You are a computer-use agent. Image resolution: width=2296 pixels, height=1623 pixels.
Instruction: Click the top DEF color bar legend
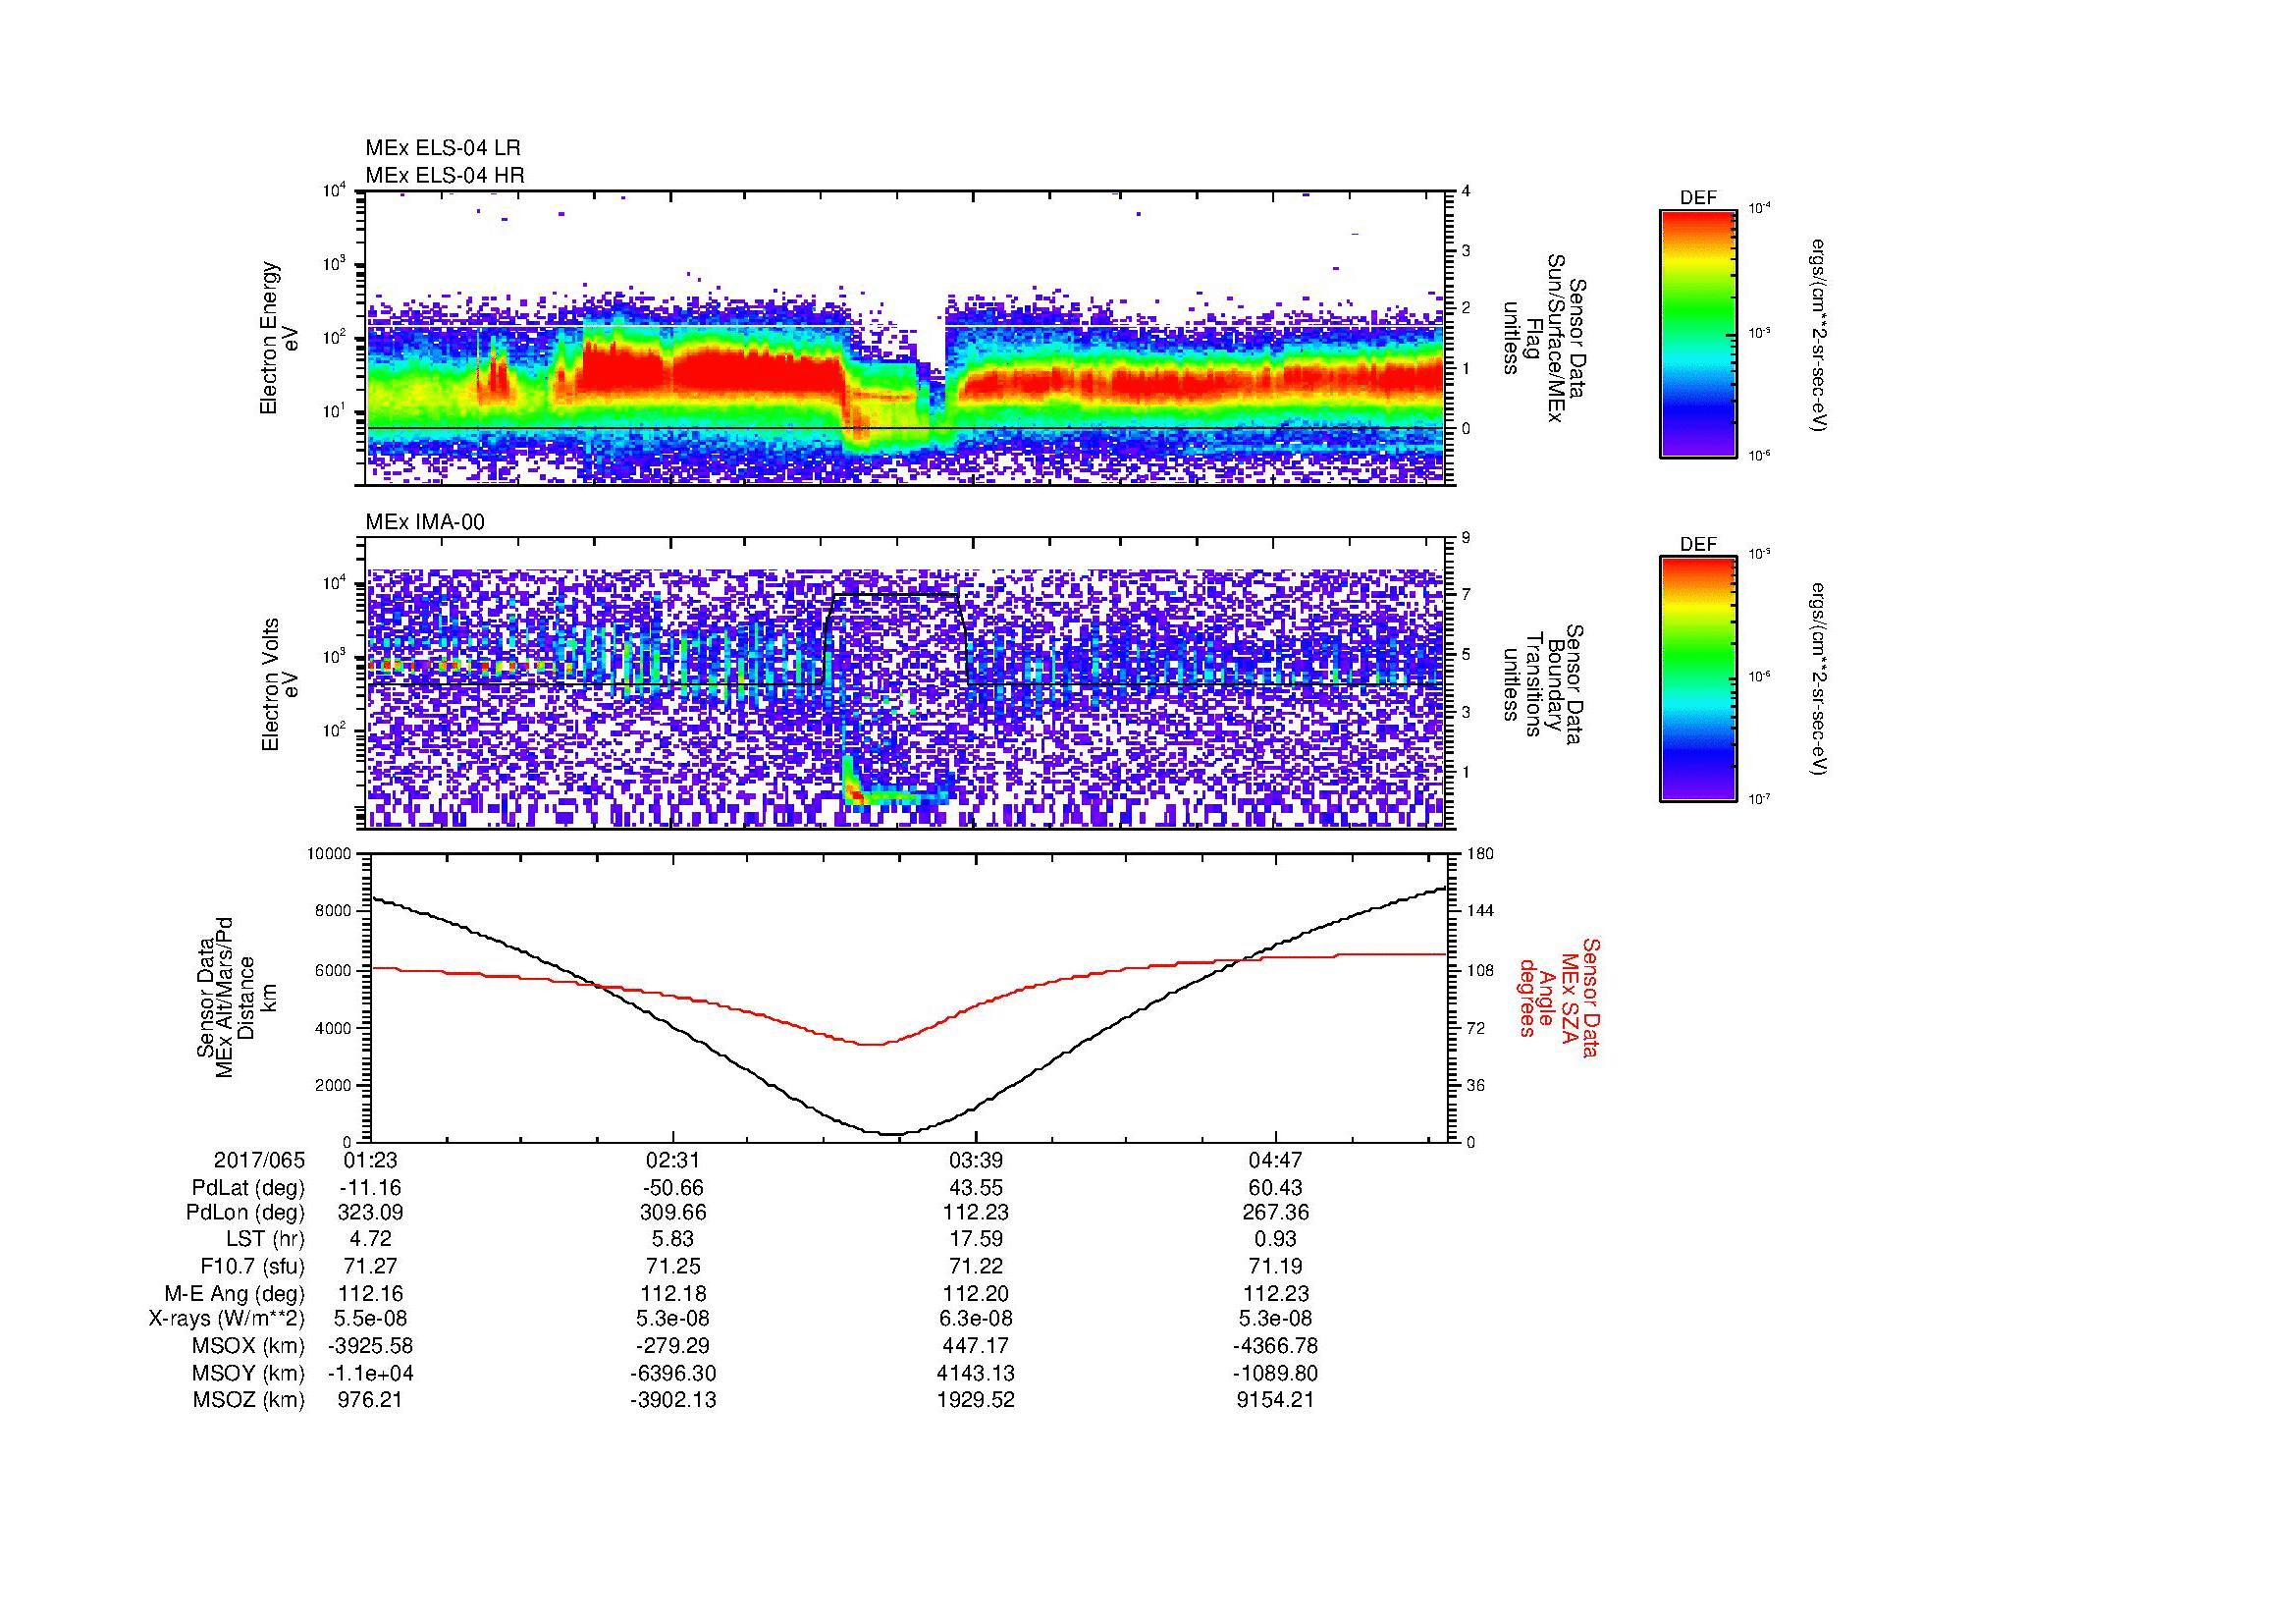point(1698,333)
